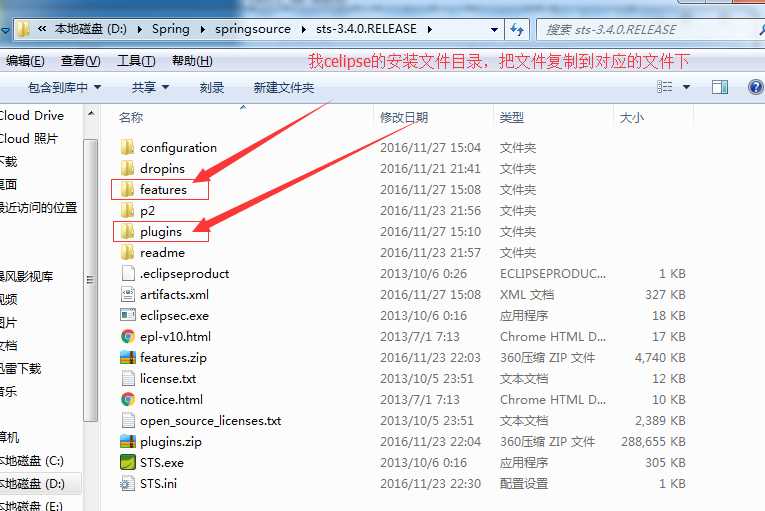Go to Spring in the breadcrumb path
Image resolution: width=765 pixels, height=511 pixels.
170,29
